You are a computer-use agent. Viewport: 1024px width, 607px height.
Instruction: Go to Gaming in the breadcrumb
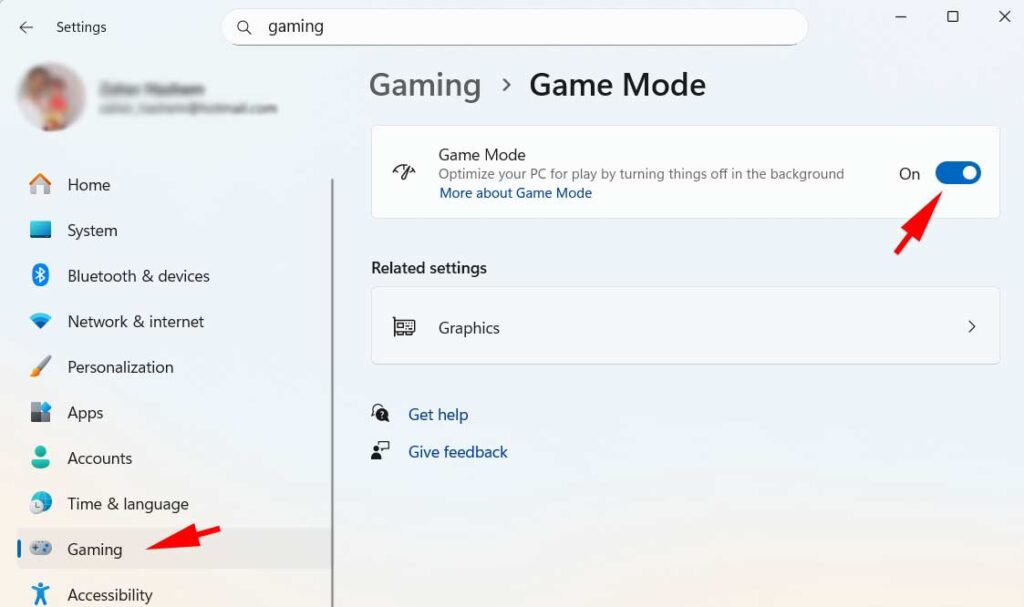(425, 85)
